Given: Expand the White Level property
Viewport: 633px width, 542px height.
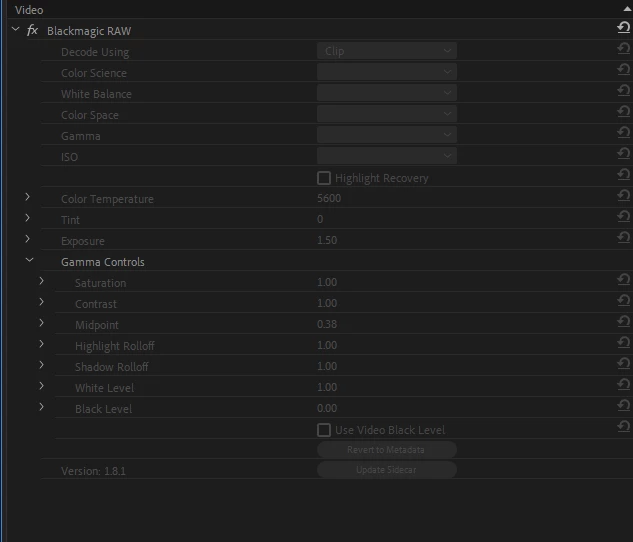Looking at the screenshot, I should tap(41, 385).
